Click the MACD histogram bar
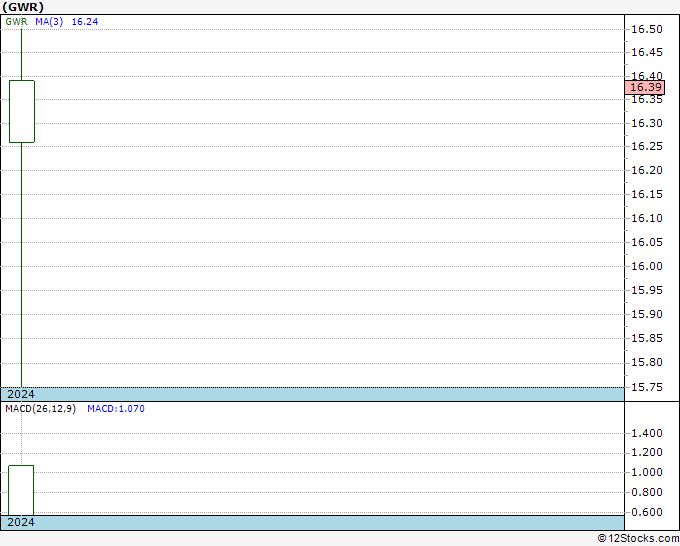The width and height of the screenshot is (680, 546). [x=21, y=490]
